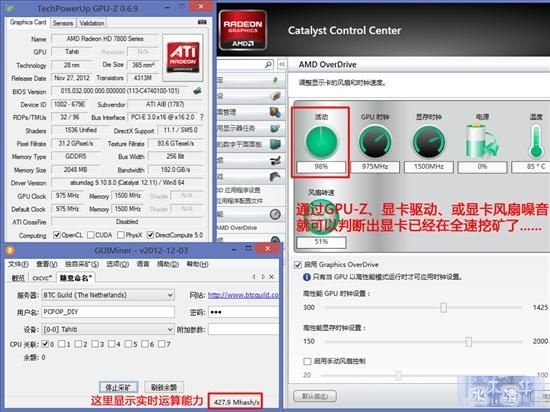
Task: Click the manual fan speed slider handle
Action: (398, 375)
